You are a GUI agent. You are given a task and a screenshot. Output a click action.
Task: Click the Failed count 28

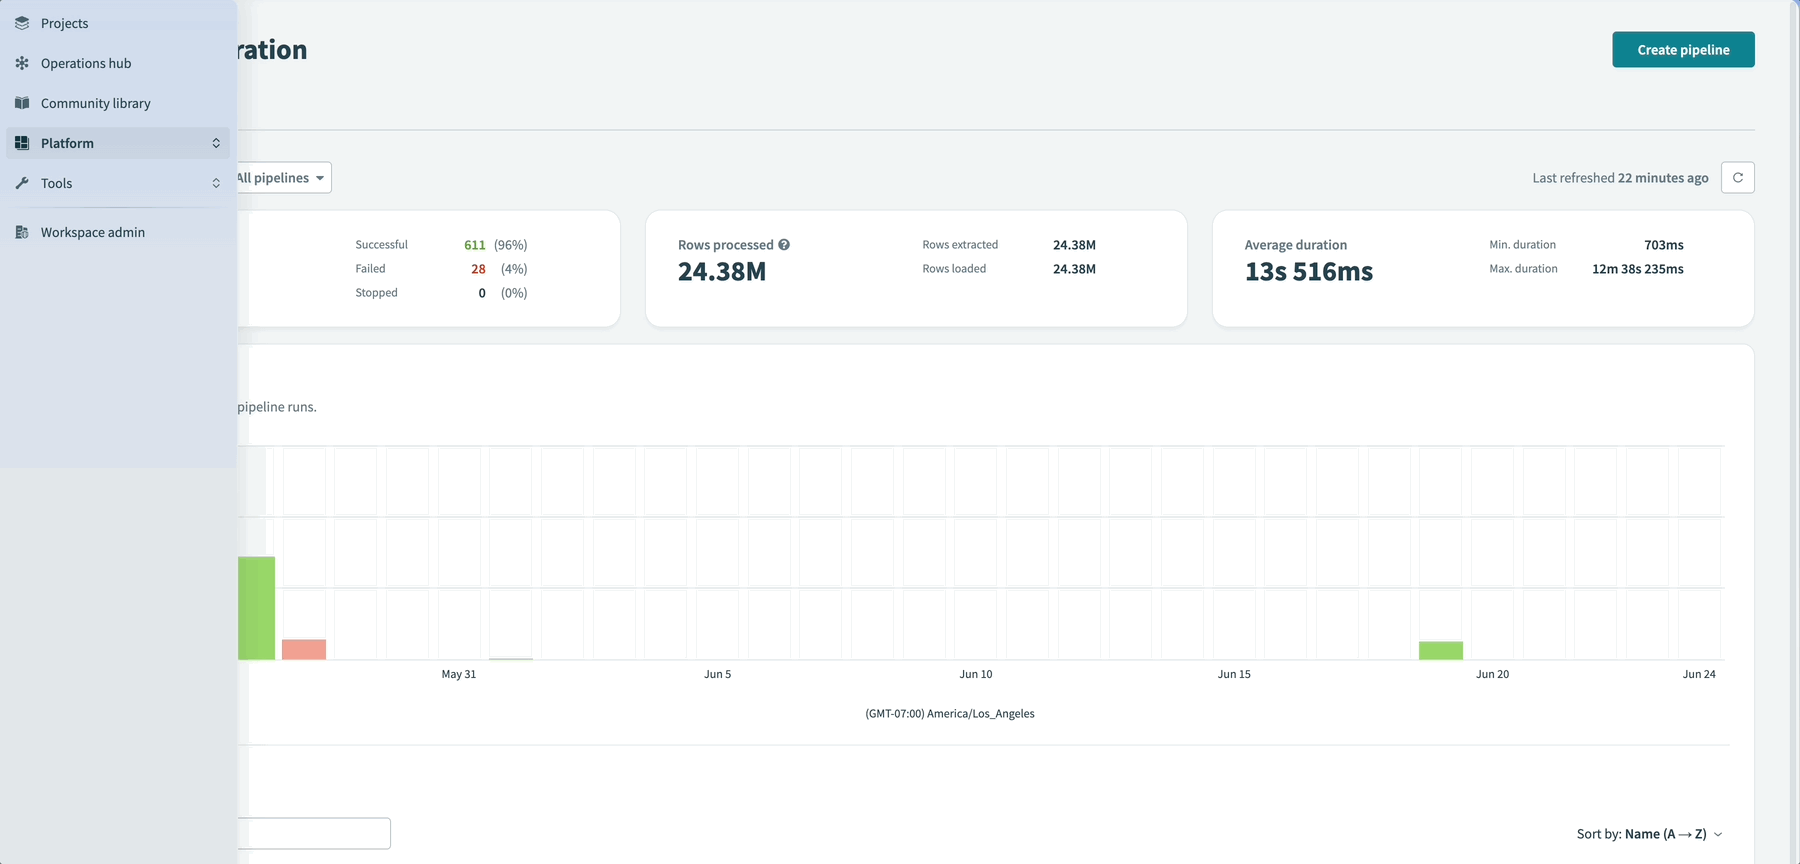click(478, 269)
